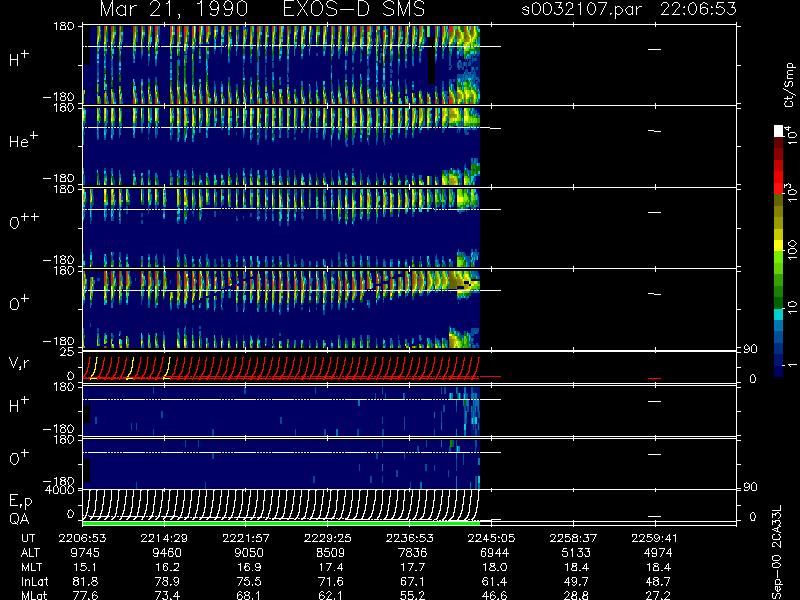Click the vertical 'Sep-00 2CA33L' stamp
800x600 pixels.
pos(777,553)
